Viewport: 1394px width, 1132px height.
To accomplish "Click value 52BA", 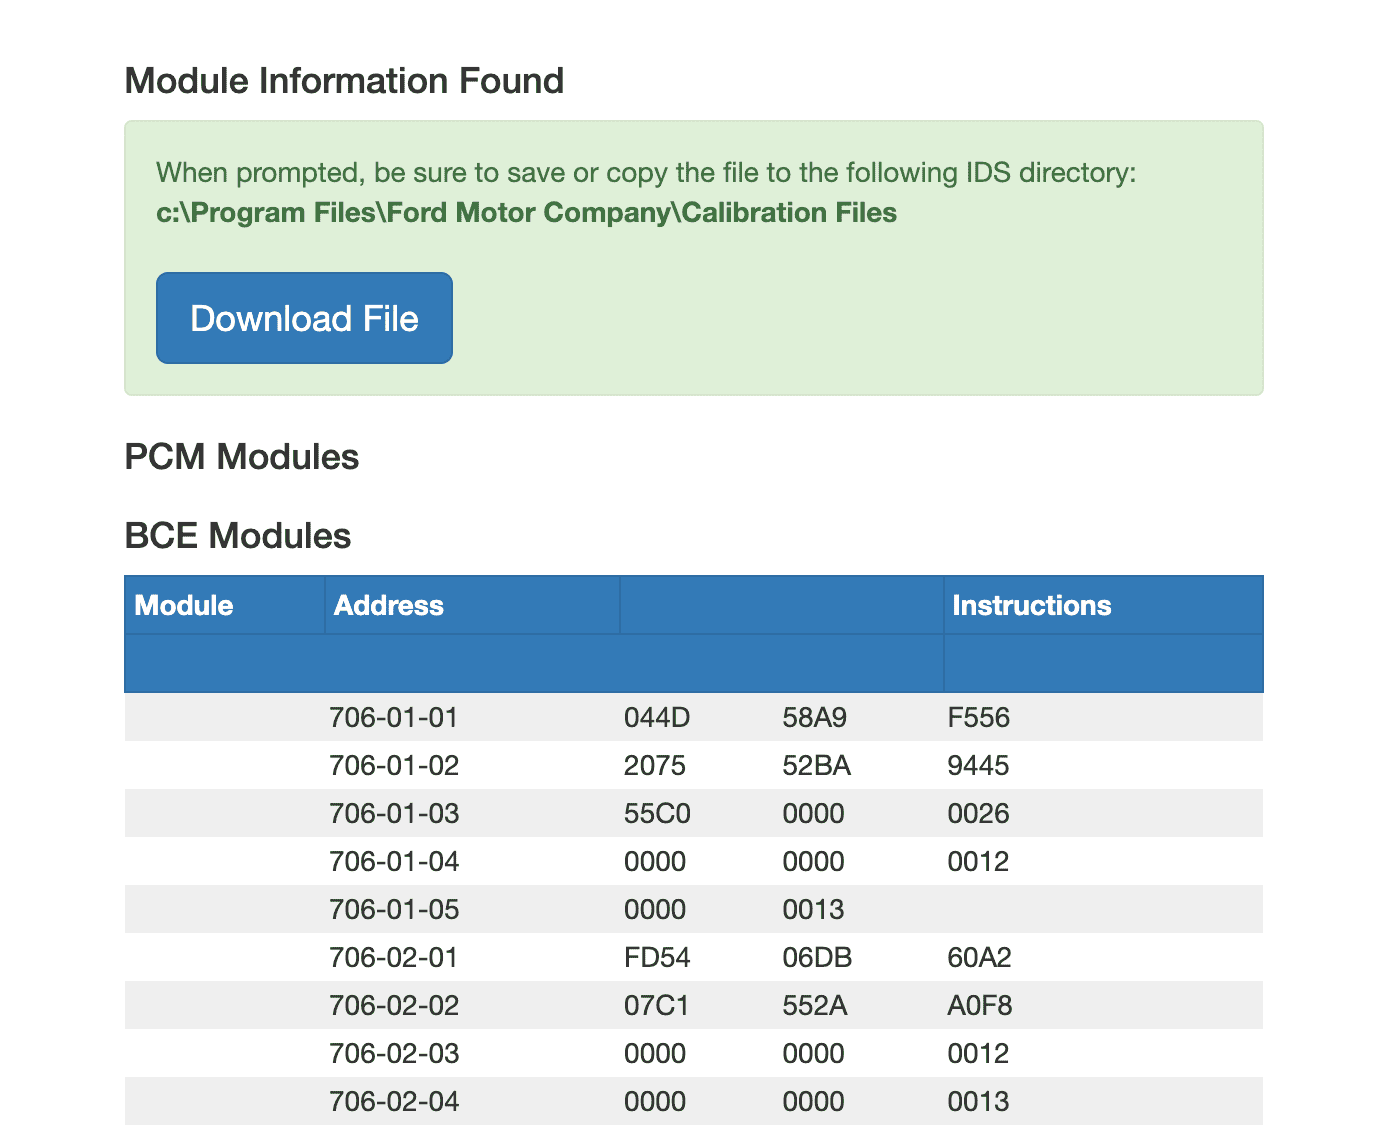I will coord(817,765).
